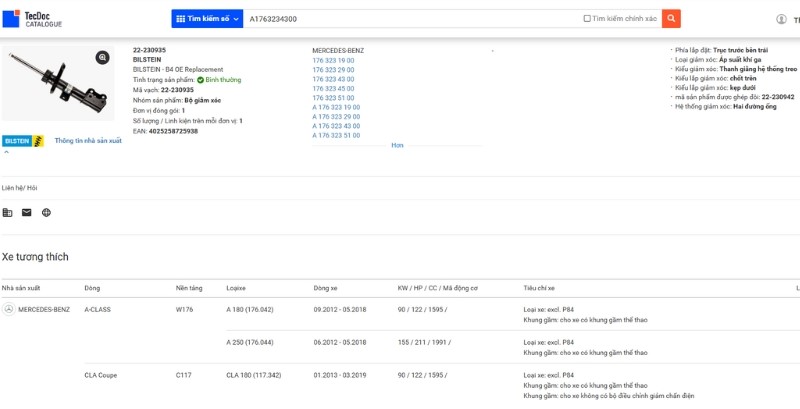Screen dimensions: 800x409
Task: Open OE number 176 323 29 00
Action: point(333,70)
